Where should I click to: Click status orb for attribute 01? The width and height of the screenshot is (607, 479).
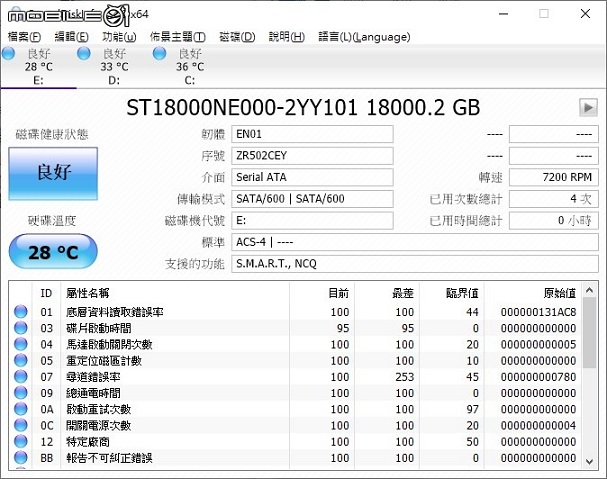tap(21, 312)
